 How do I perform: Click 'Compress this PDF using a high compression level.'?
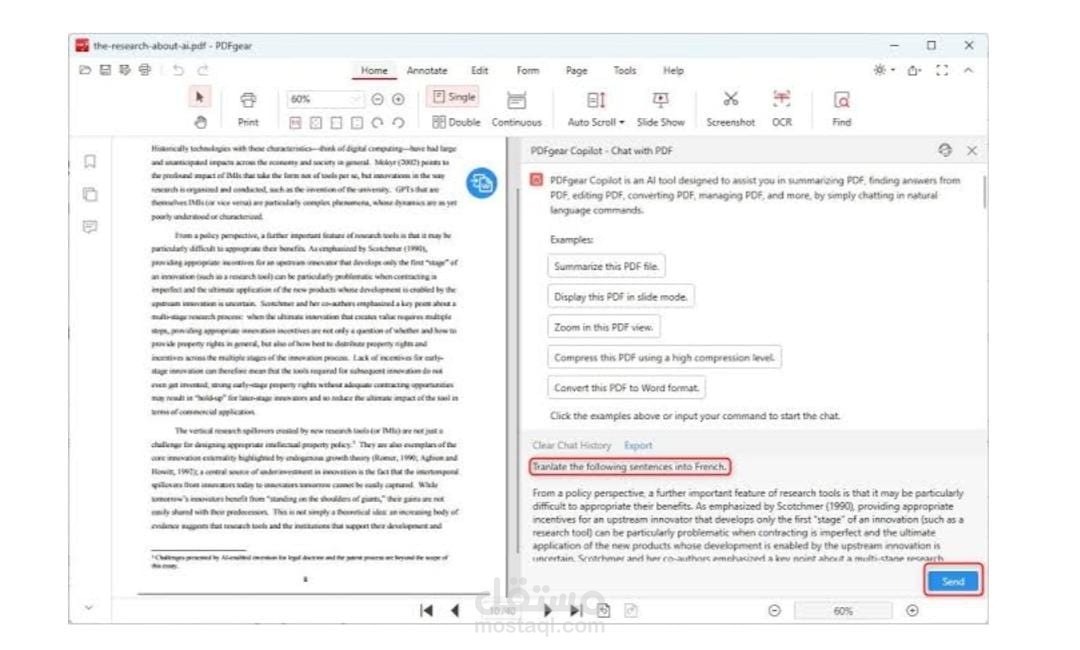click(x=664, y=357)
